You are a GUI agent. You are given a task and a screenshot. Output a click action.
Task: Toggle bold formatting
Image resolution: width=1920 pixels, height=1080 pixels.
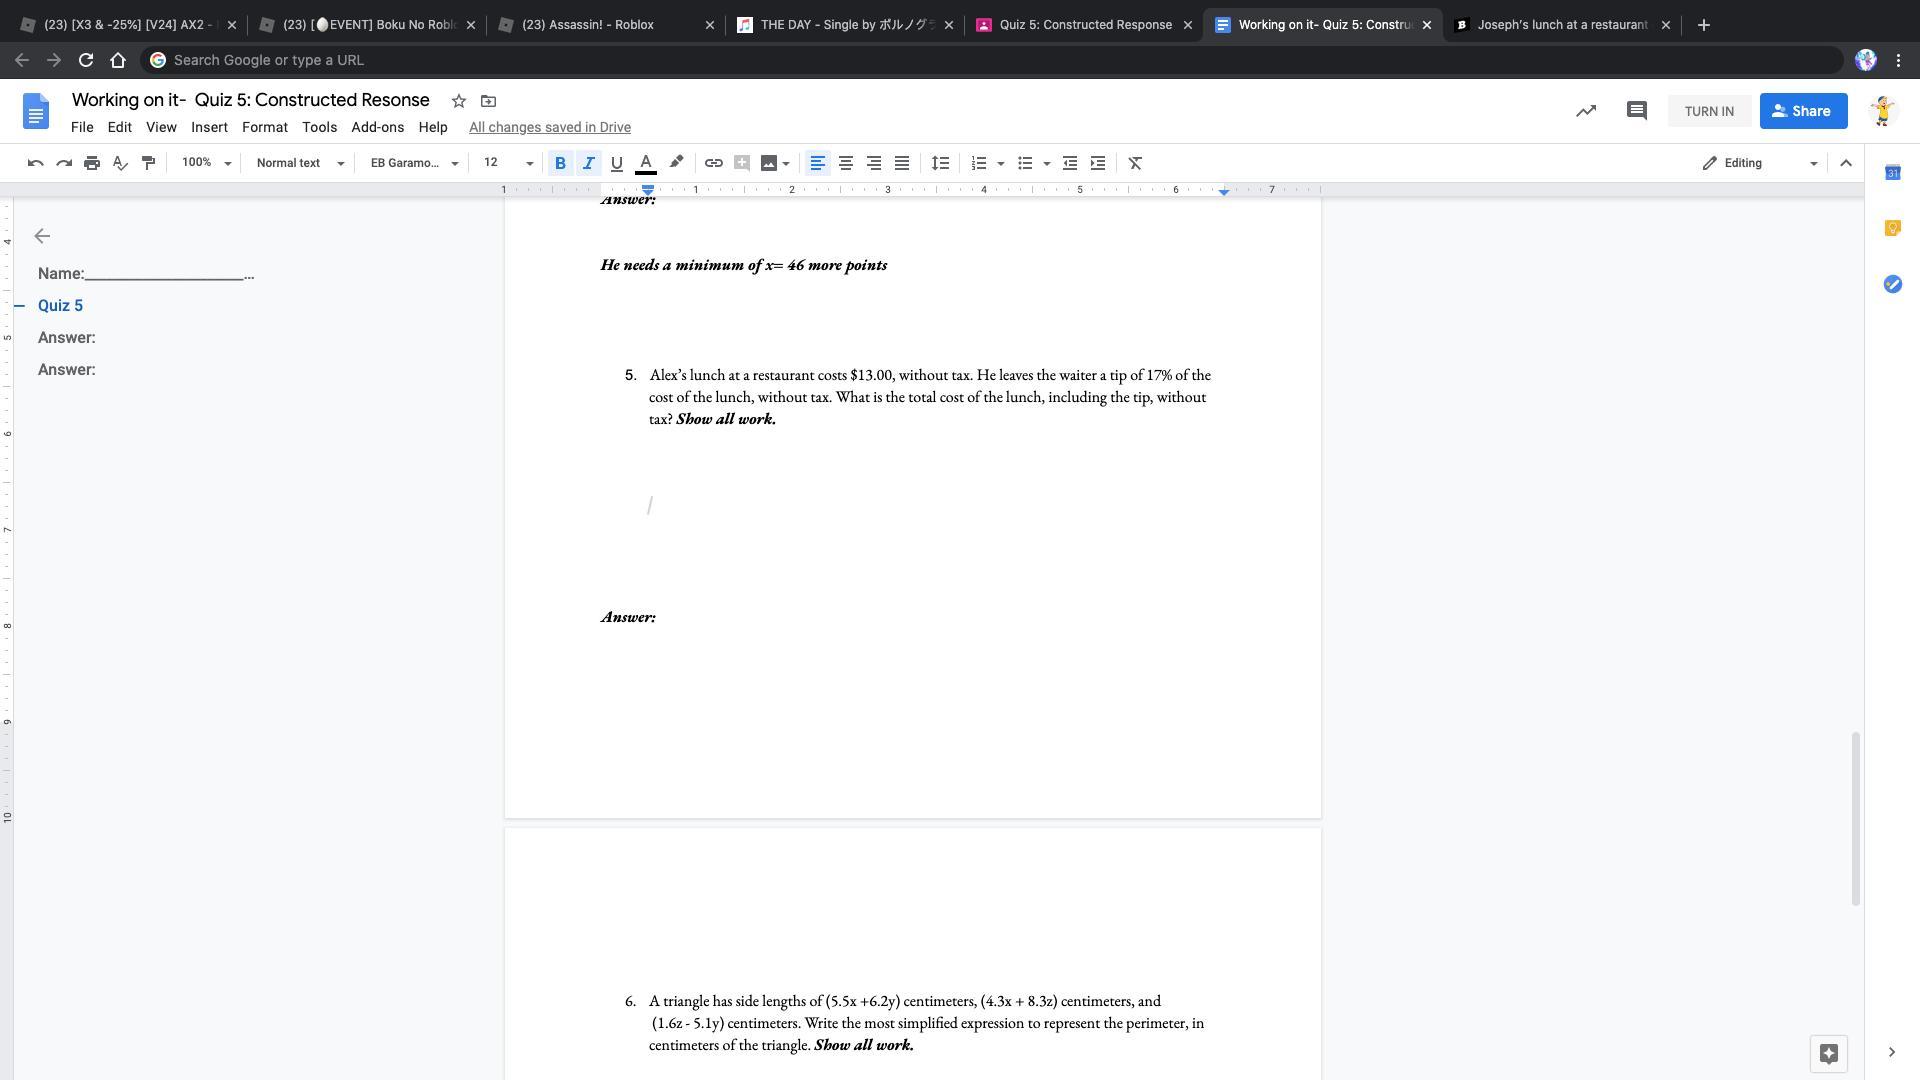coord(560,163)
